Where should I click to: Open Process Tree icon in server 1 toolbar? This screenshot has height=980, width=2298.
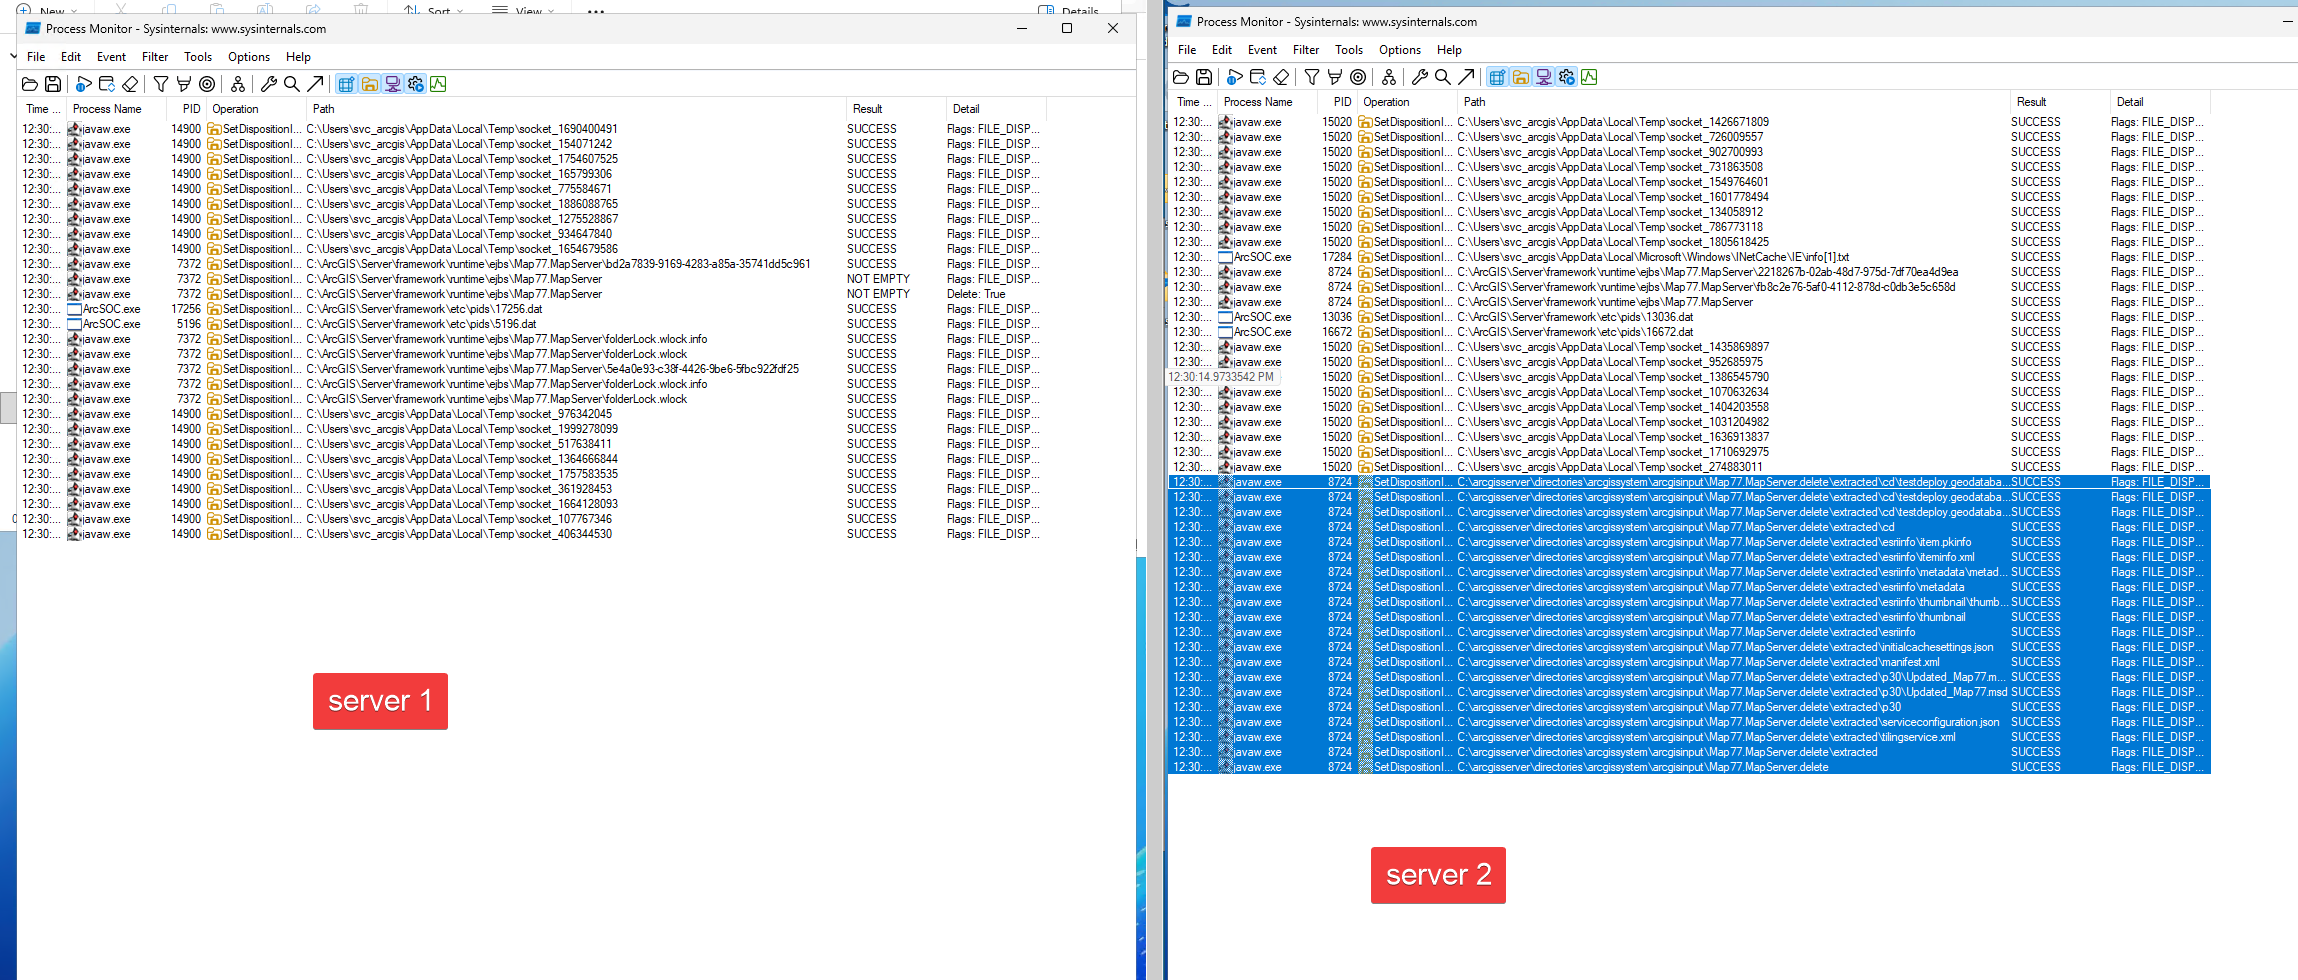click(238, 84)
